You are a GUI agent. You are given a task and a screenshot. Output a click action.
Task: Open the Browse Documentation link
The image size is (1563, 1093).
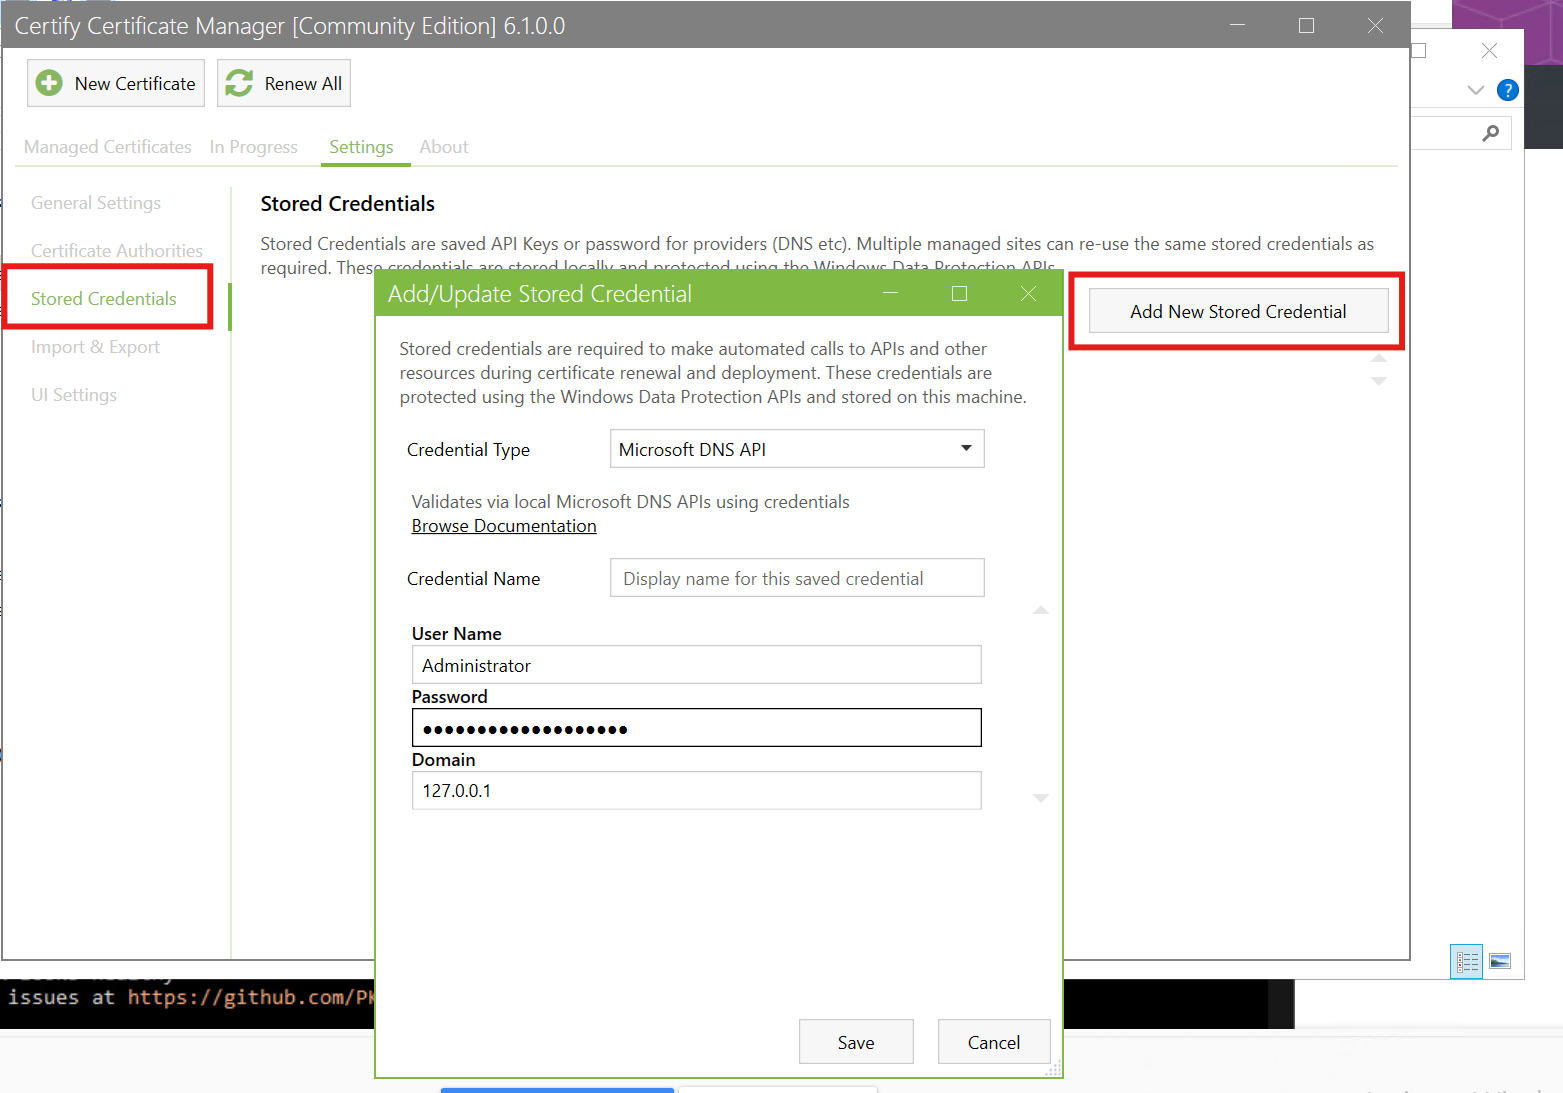click(504, 526)
